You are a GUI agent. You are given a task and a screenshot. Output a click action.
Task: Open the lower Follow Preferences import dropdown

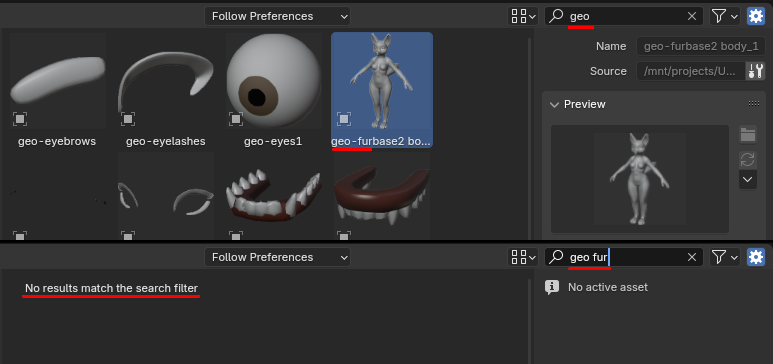pyautogui.click(x=277, y=257)
